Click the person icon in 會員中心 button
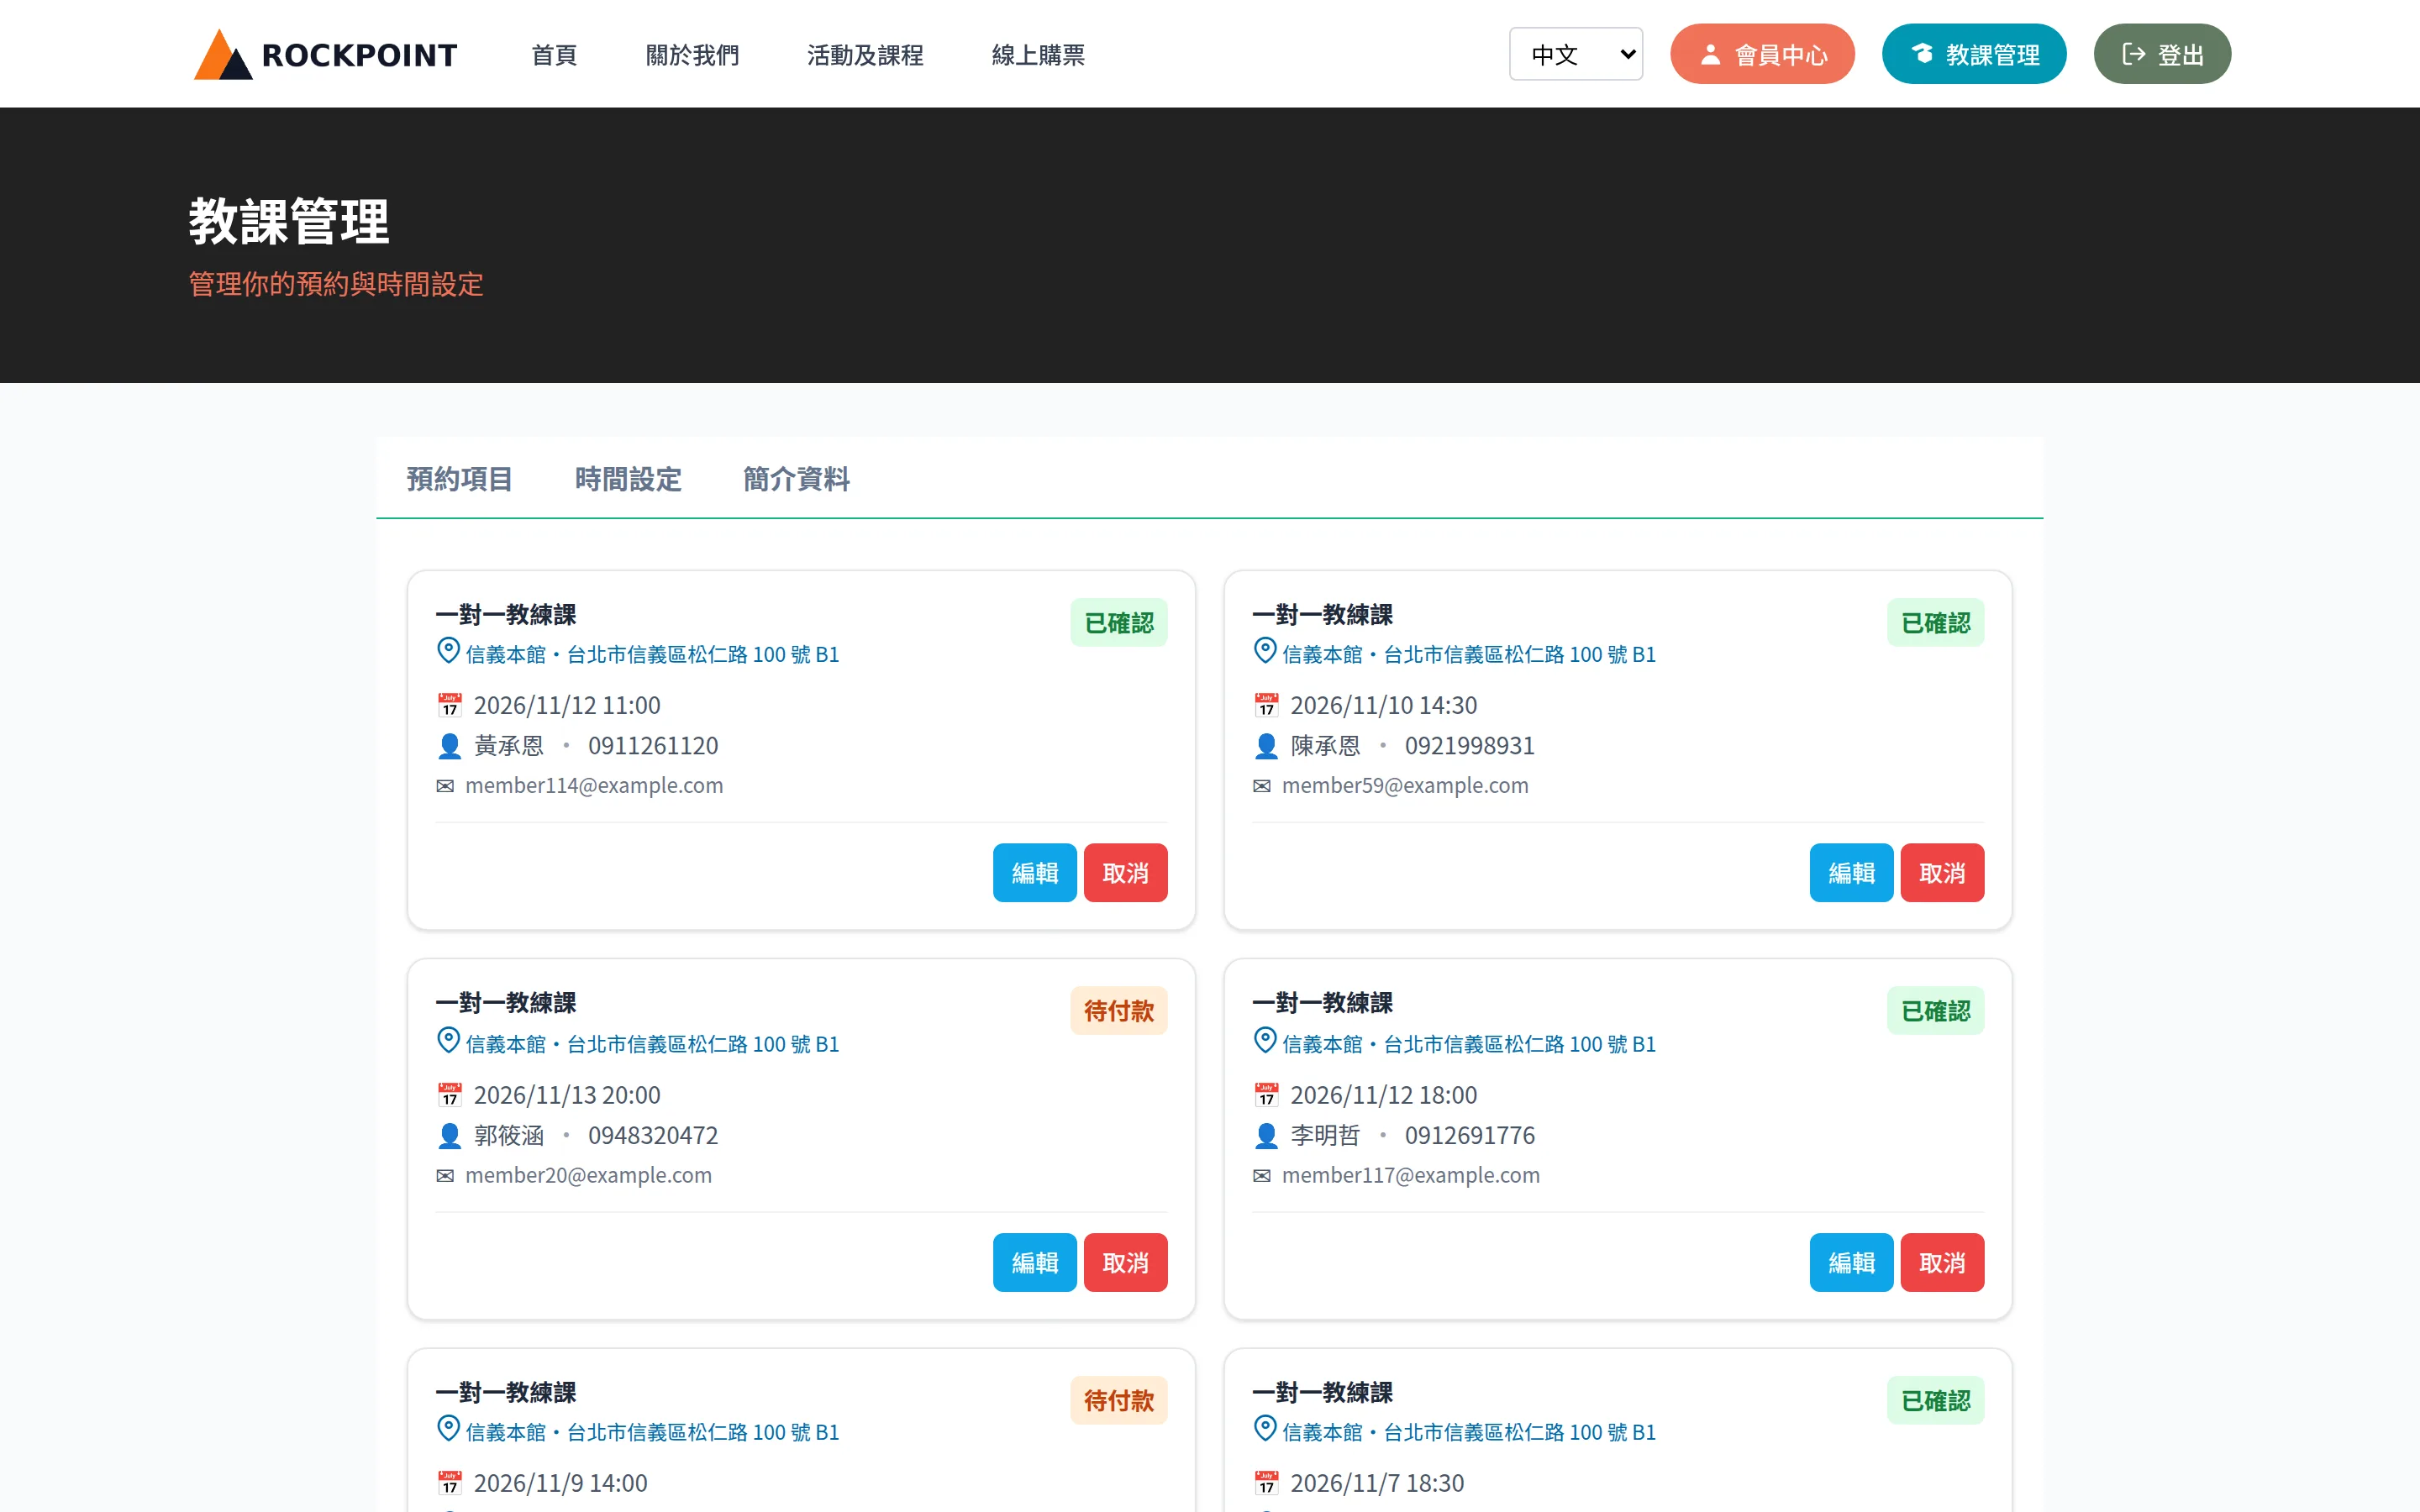 (x=1710, y=54)
